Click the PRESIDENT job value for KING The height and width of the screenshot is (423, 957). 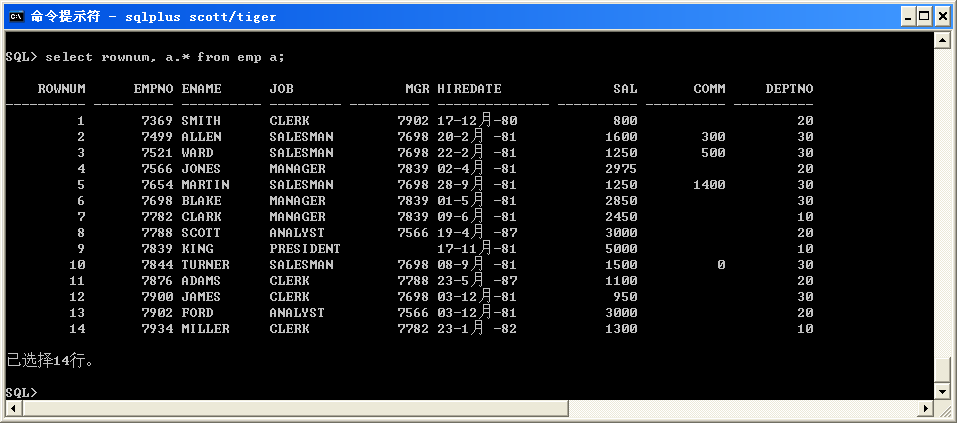305,249
